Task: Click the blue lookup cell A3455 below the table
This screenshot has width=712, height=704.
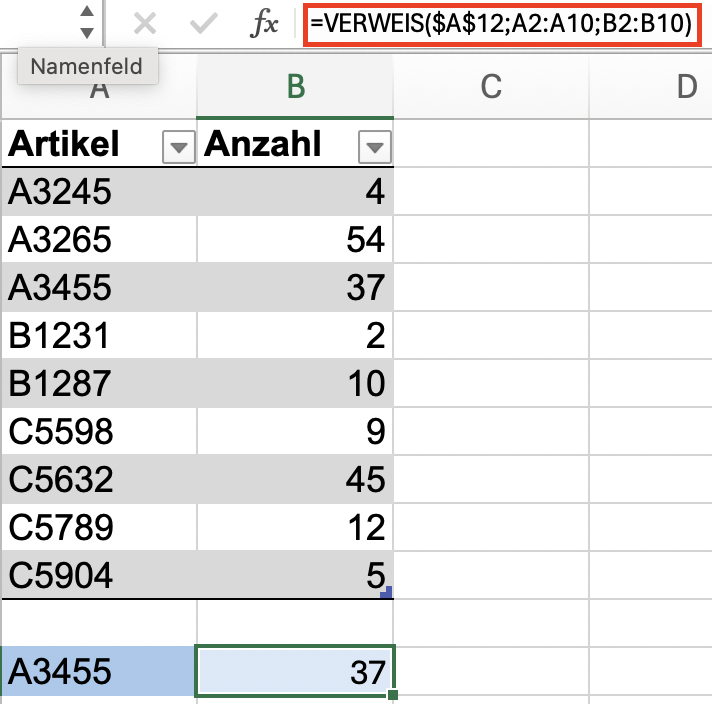Action: (x=98, y=671)
